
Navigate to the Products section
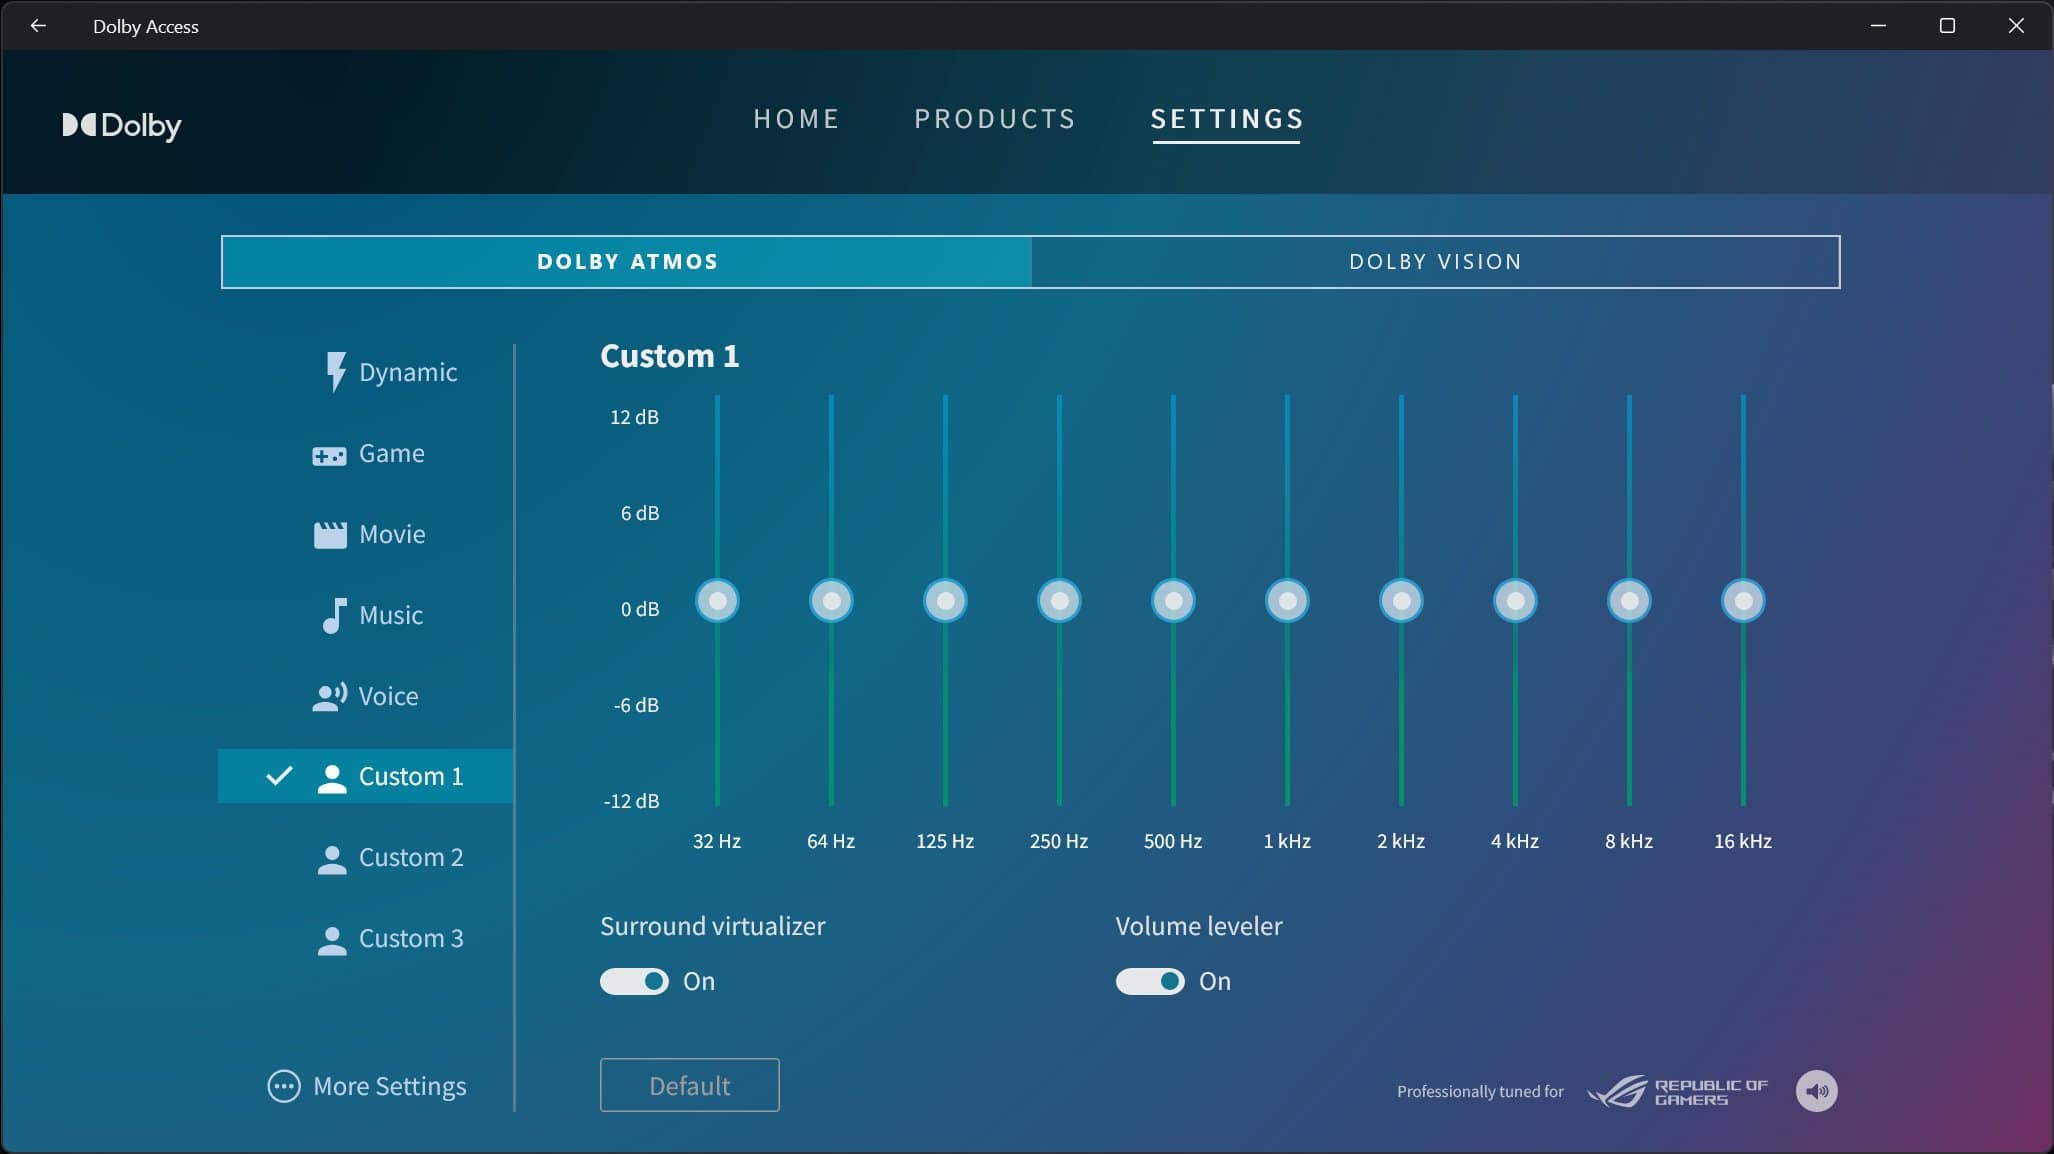tap(996, 119)
